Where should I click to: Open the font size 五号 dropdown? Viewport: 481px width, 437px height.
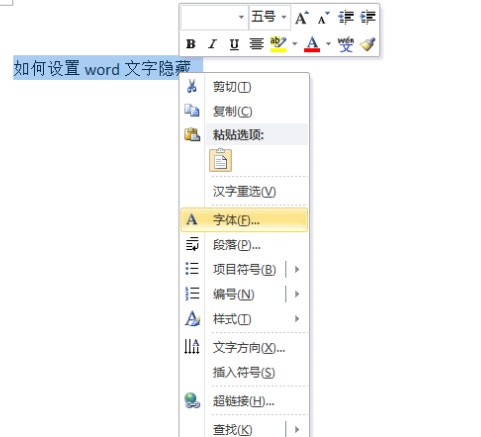284,17
